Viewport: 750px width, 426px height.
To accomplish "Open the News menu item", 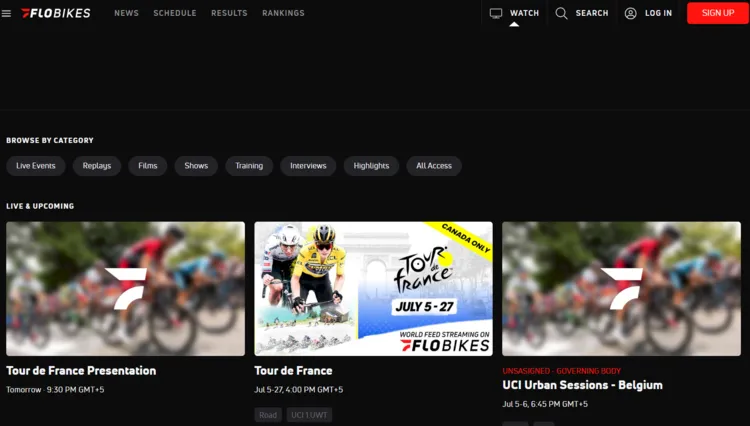I will [126, 13].
